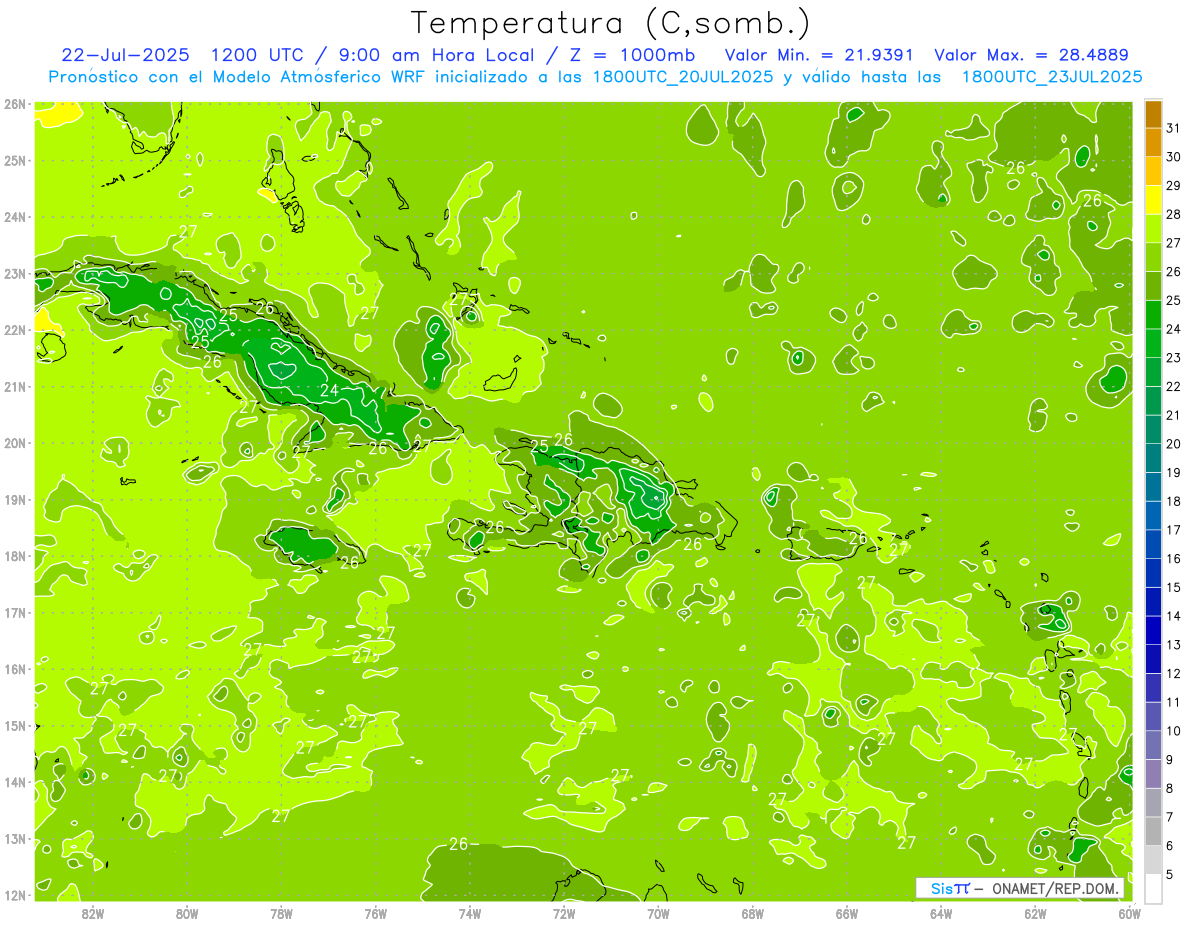Click the '18N' latitude label
Viewport: 1200px width, 927px height.
(14, 556)
